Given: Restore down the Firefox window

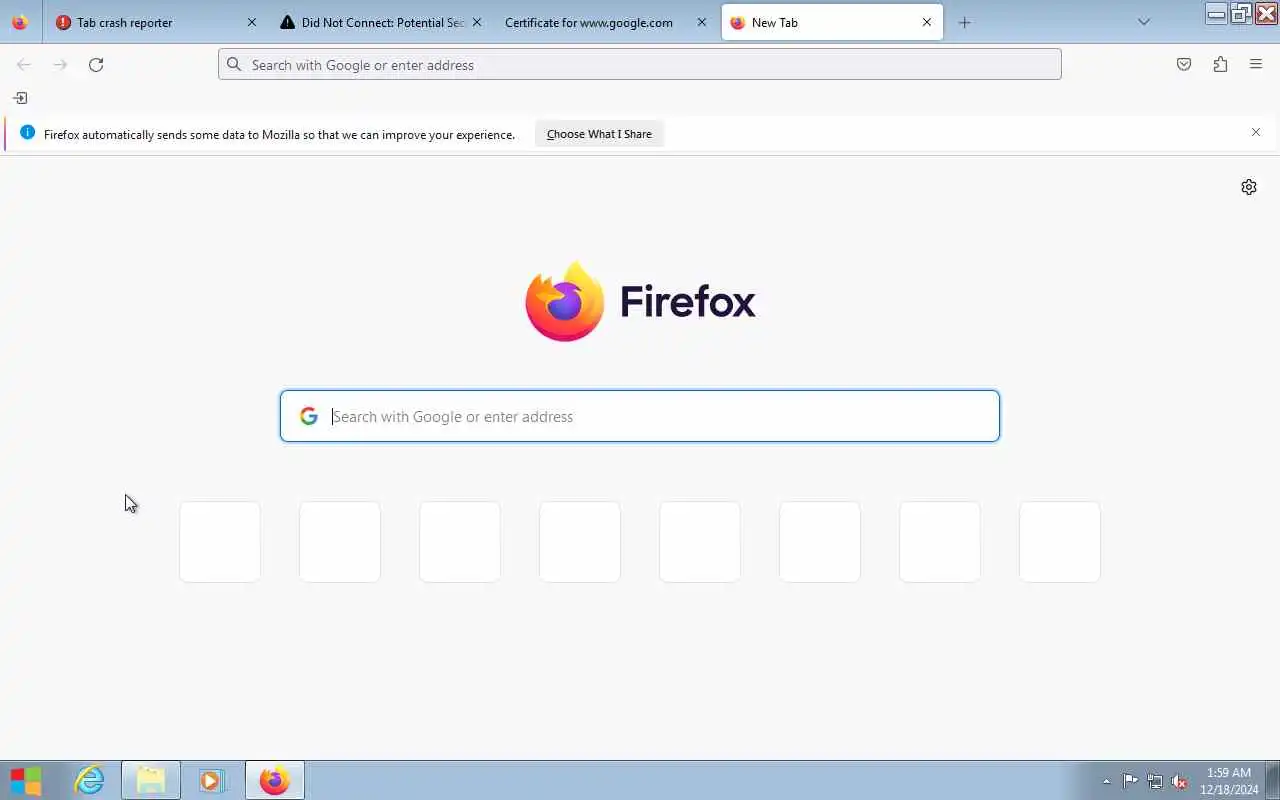Looking at the screenshot, I should tap(1241, 13).
